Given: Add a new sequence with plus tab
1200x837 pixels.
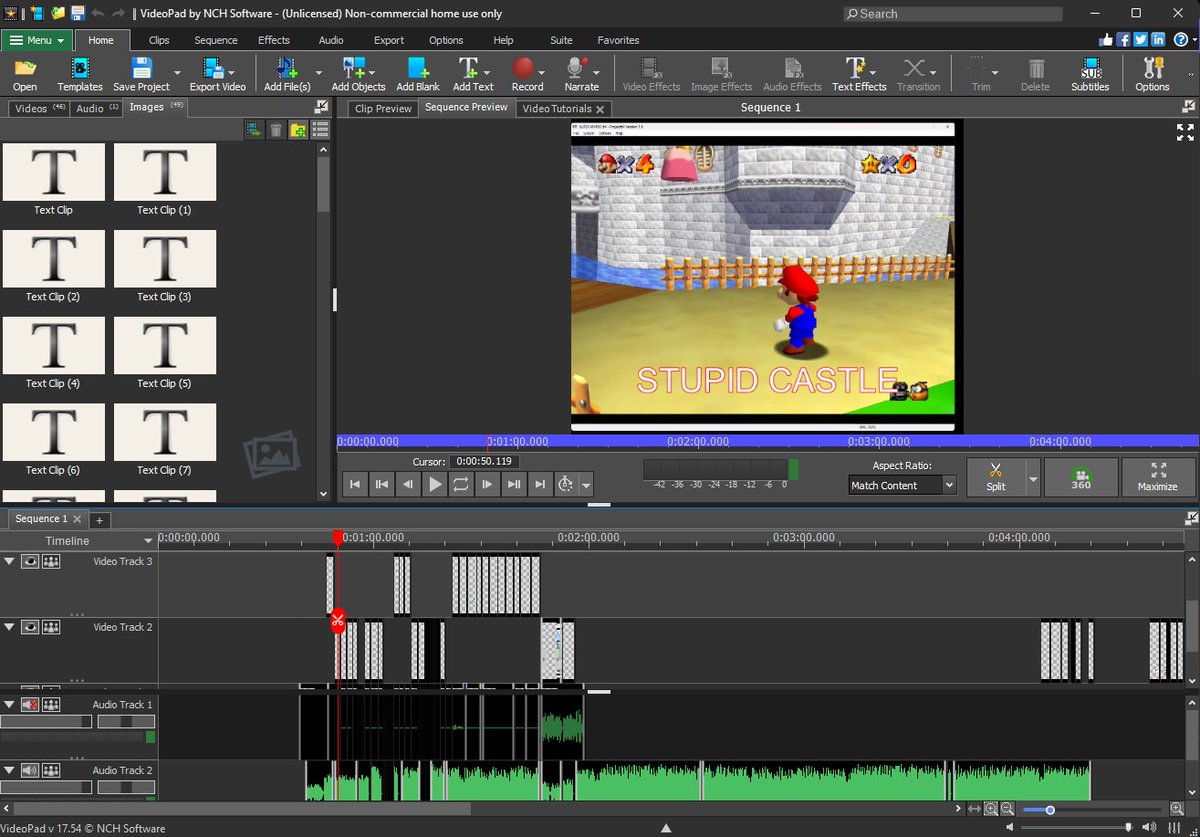Looking at the screenshot, I should coord(99,520).
